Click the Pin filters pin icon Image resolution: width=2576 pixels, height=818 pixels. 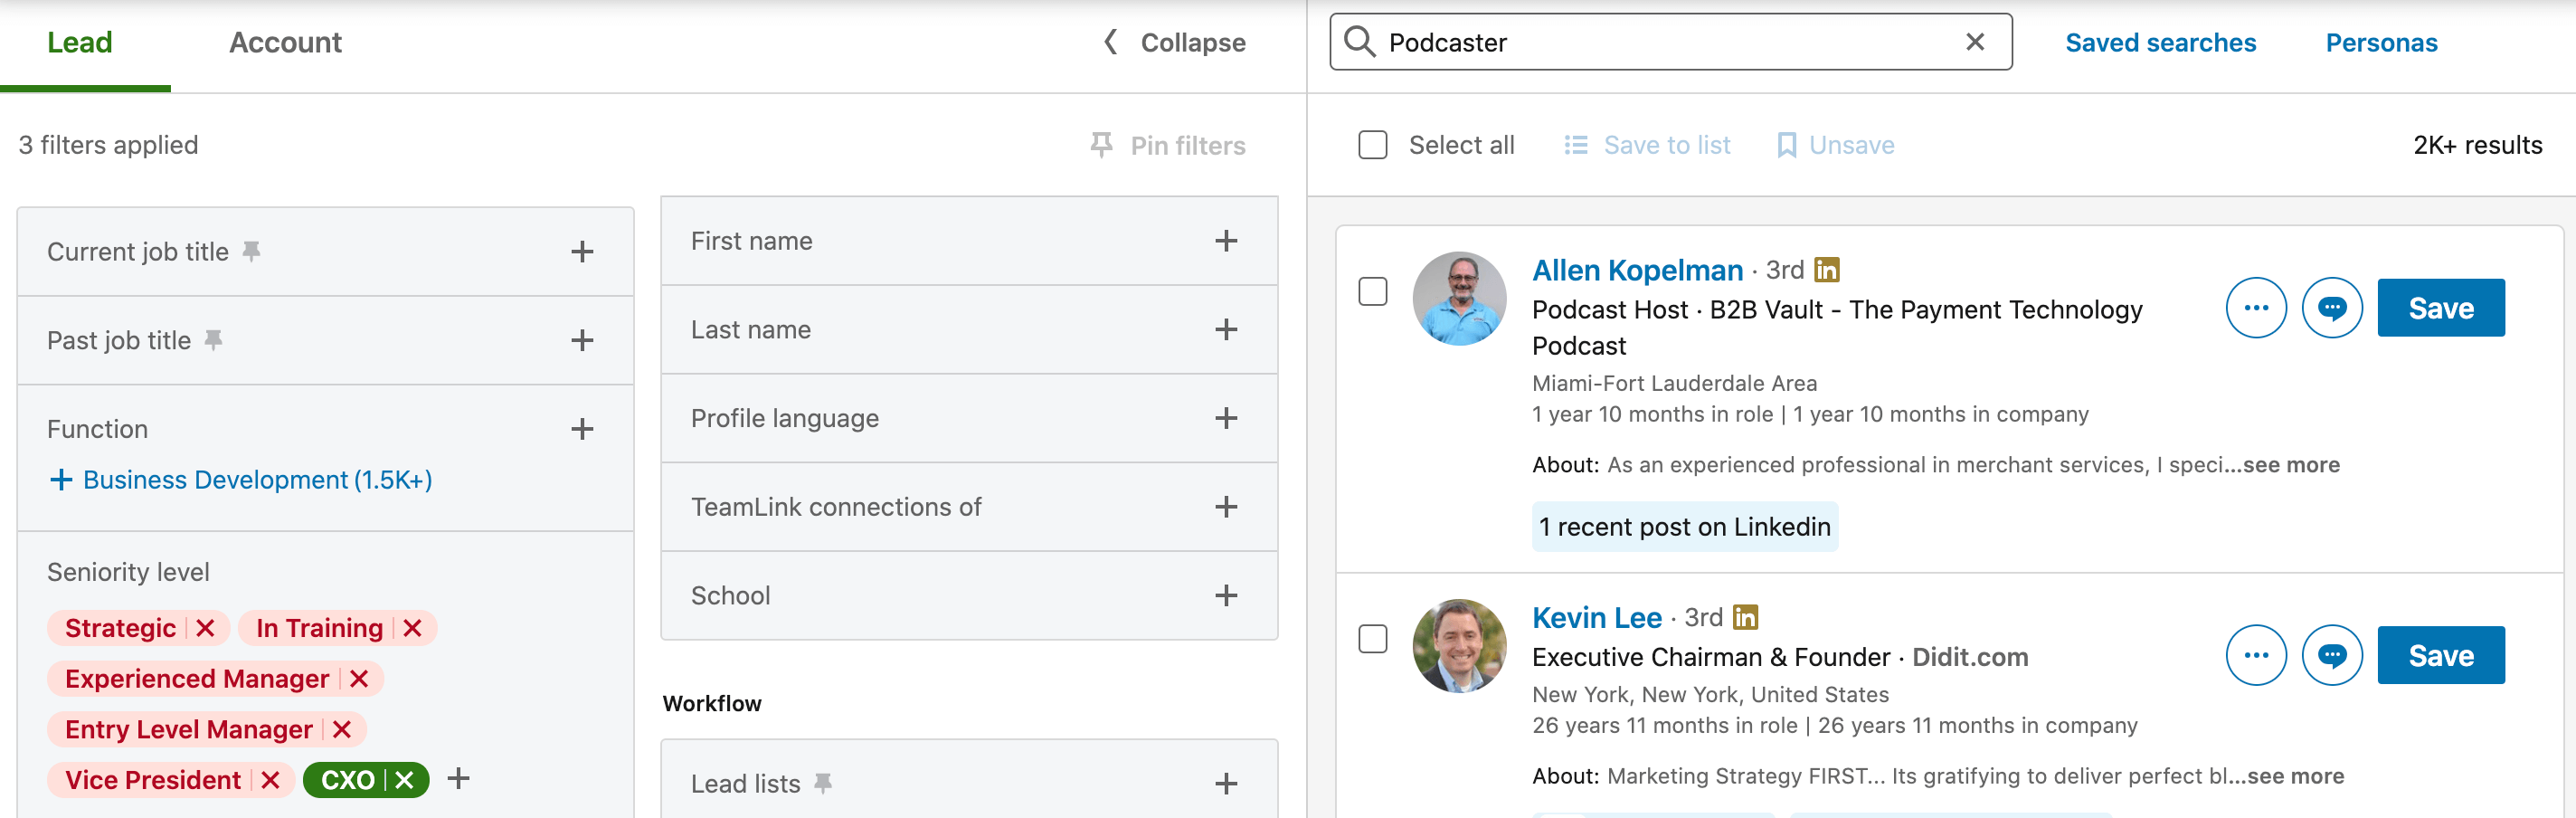(1101, 145)
